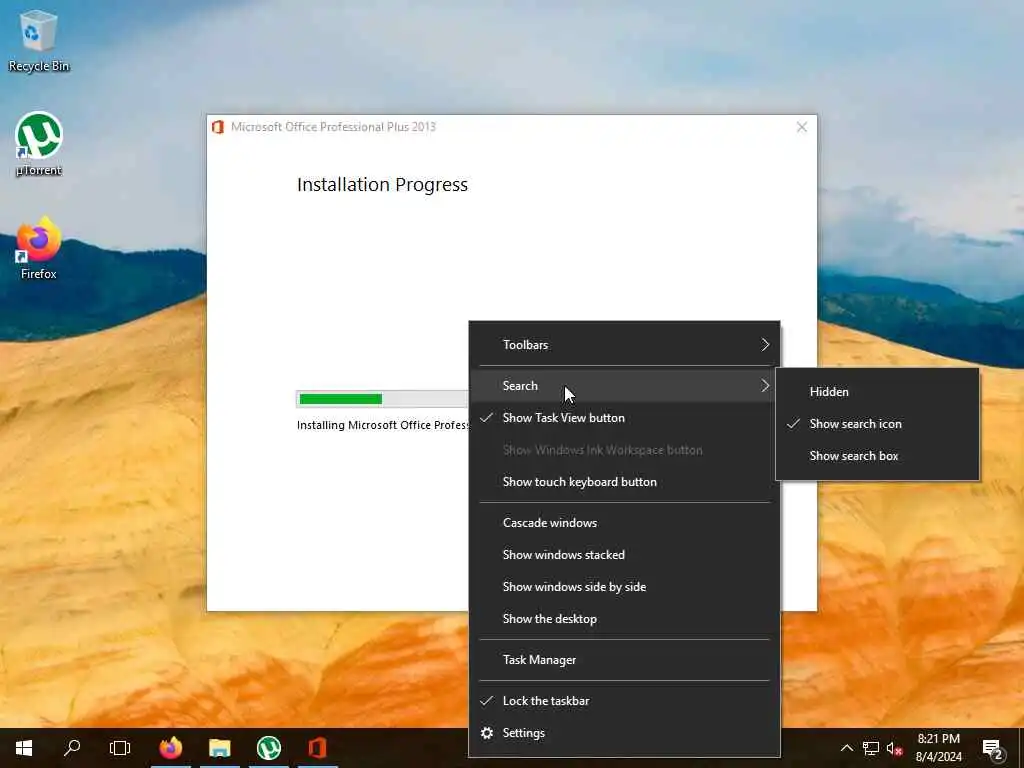
Task: Switch to uTorrent in the taskbar
Action: click(268, 748)
